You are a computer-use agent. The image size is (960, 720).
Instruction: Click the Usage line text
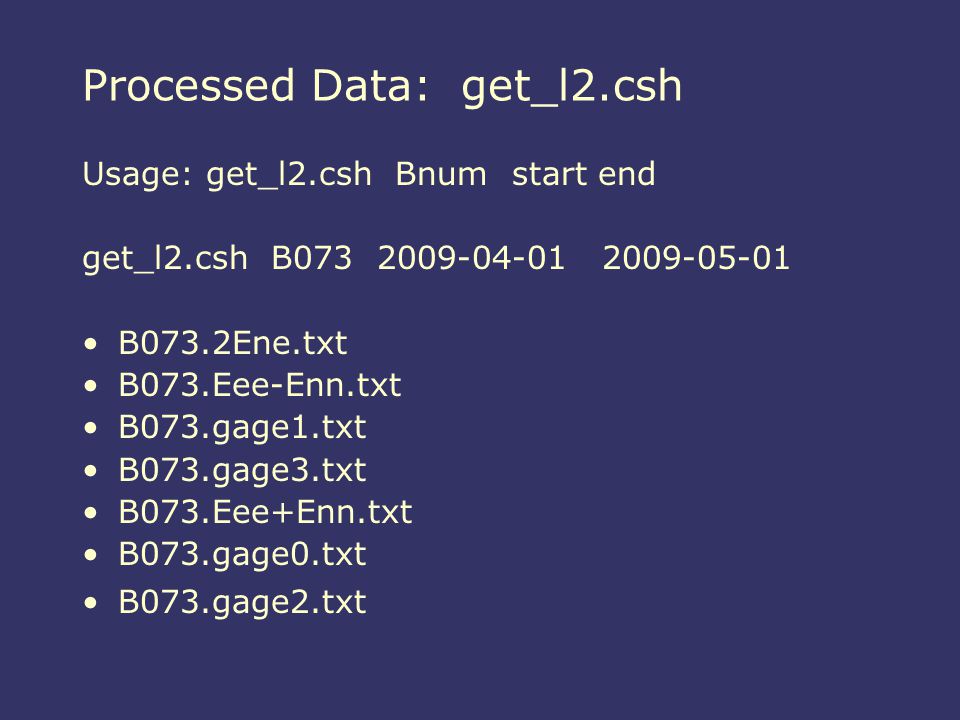(369, 175)
